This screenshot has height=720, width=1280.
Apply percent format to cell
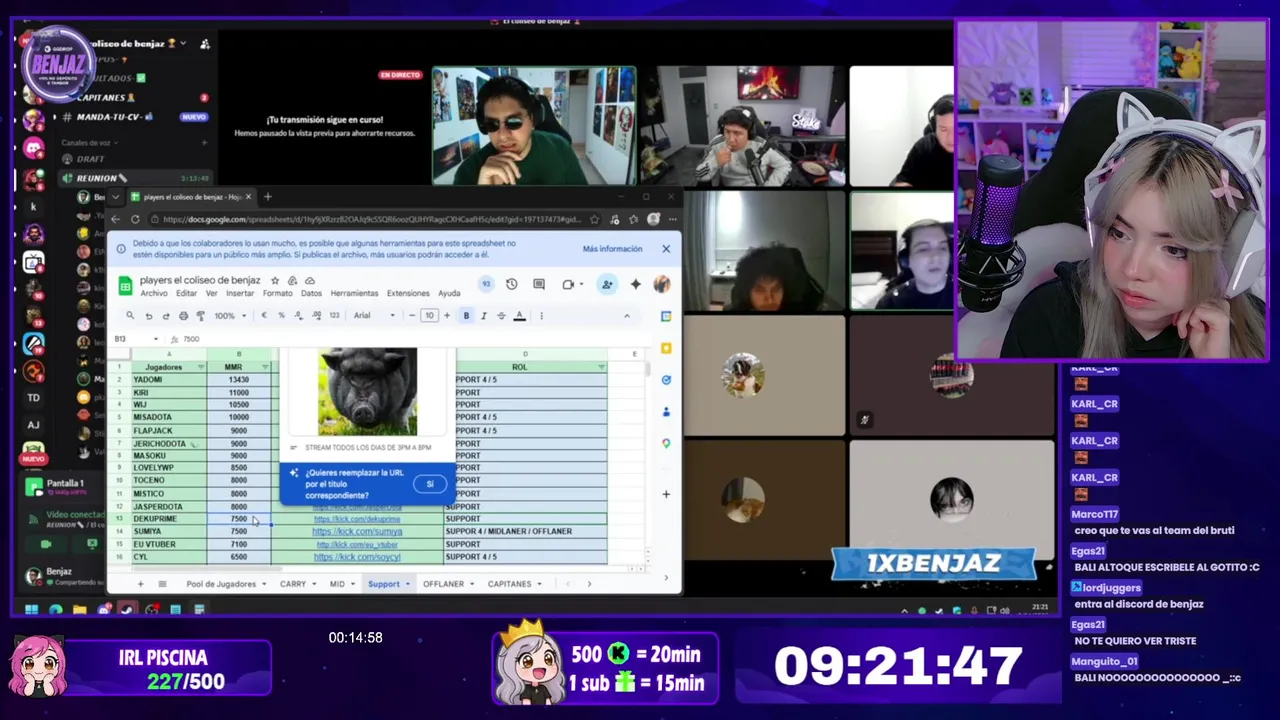pos(281,316)
